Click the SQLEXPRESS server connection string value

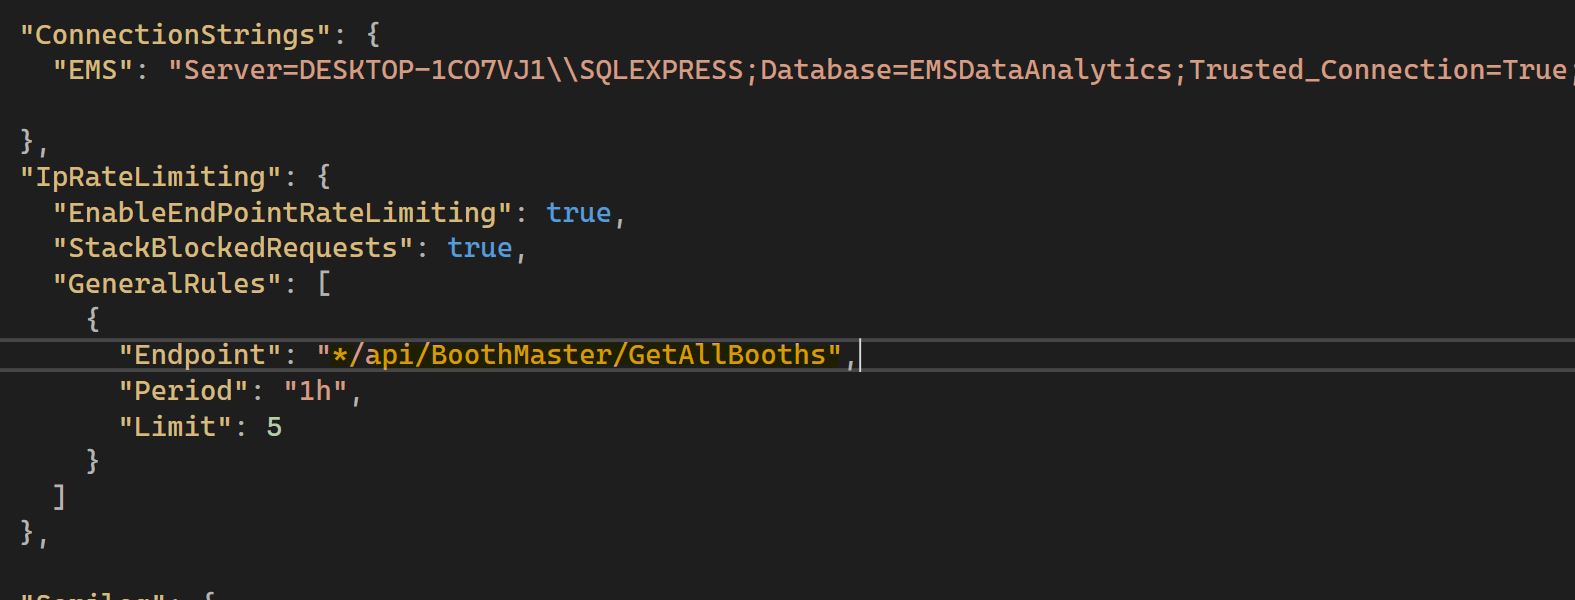[x=866, y=70]
